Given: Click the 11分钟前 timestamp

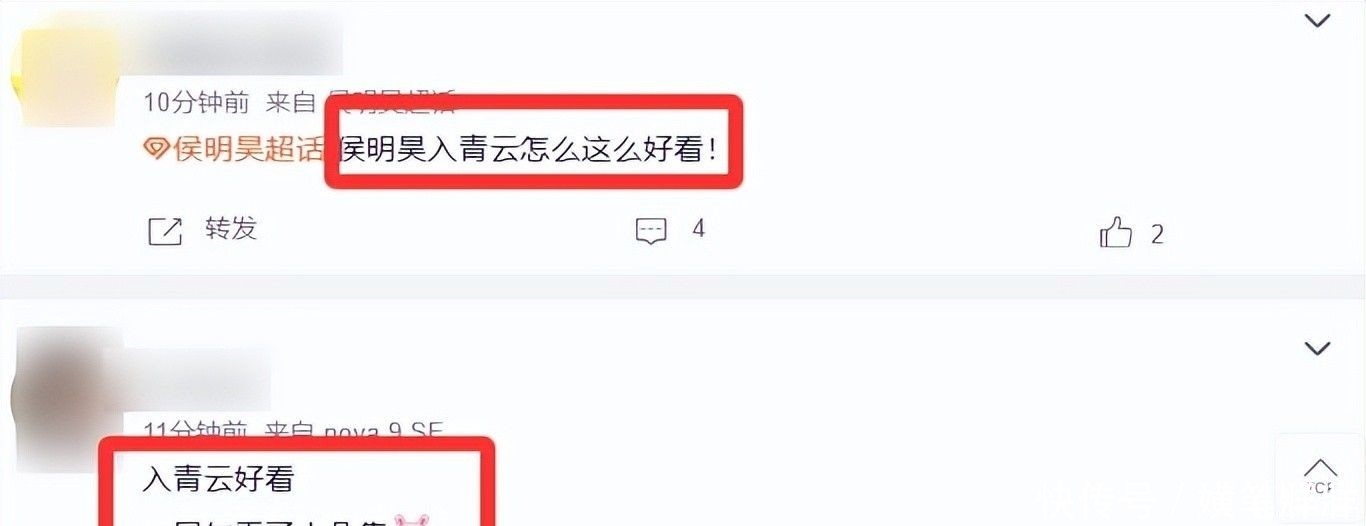Looking at the screenshot, I should point(195,431).
